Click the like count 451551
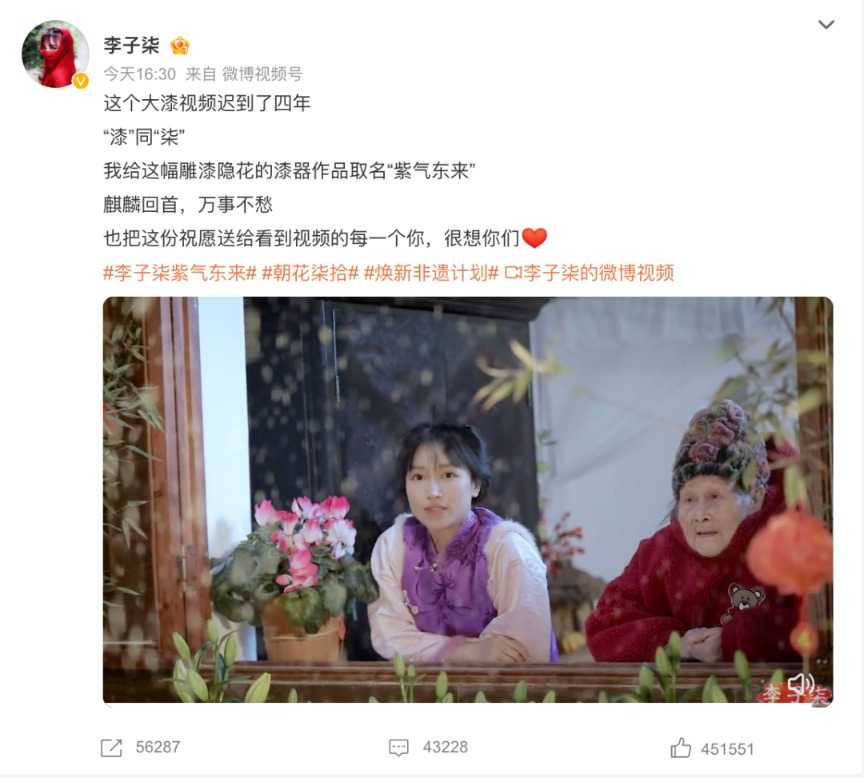Screen dimensions: 864x778 point(727,749)
